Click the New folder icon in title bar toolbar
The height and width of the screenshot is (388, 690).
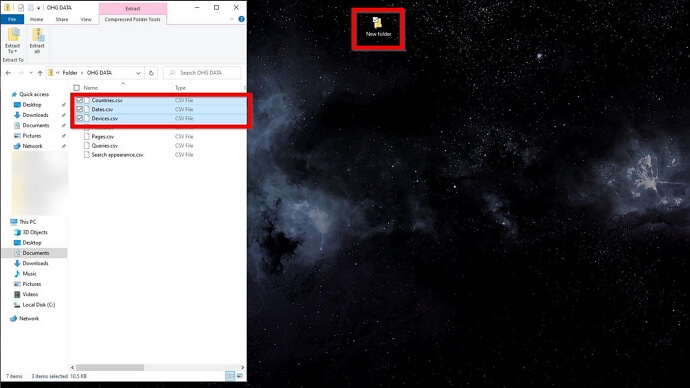tap(30, 7)
